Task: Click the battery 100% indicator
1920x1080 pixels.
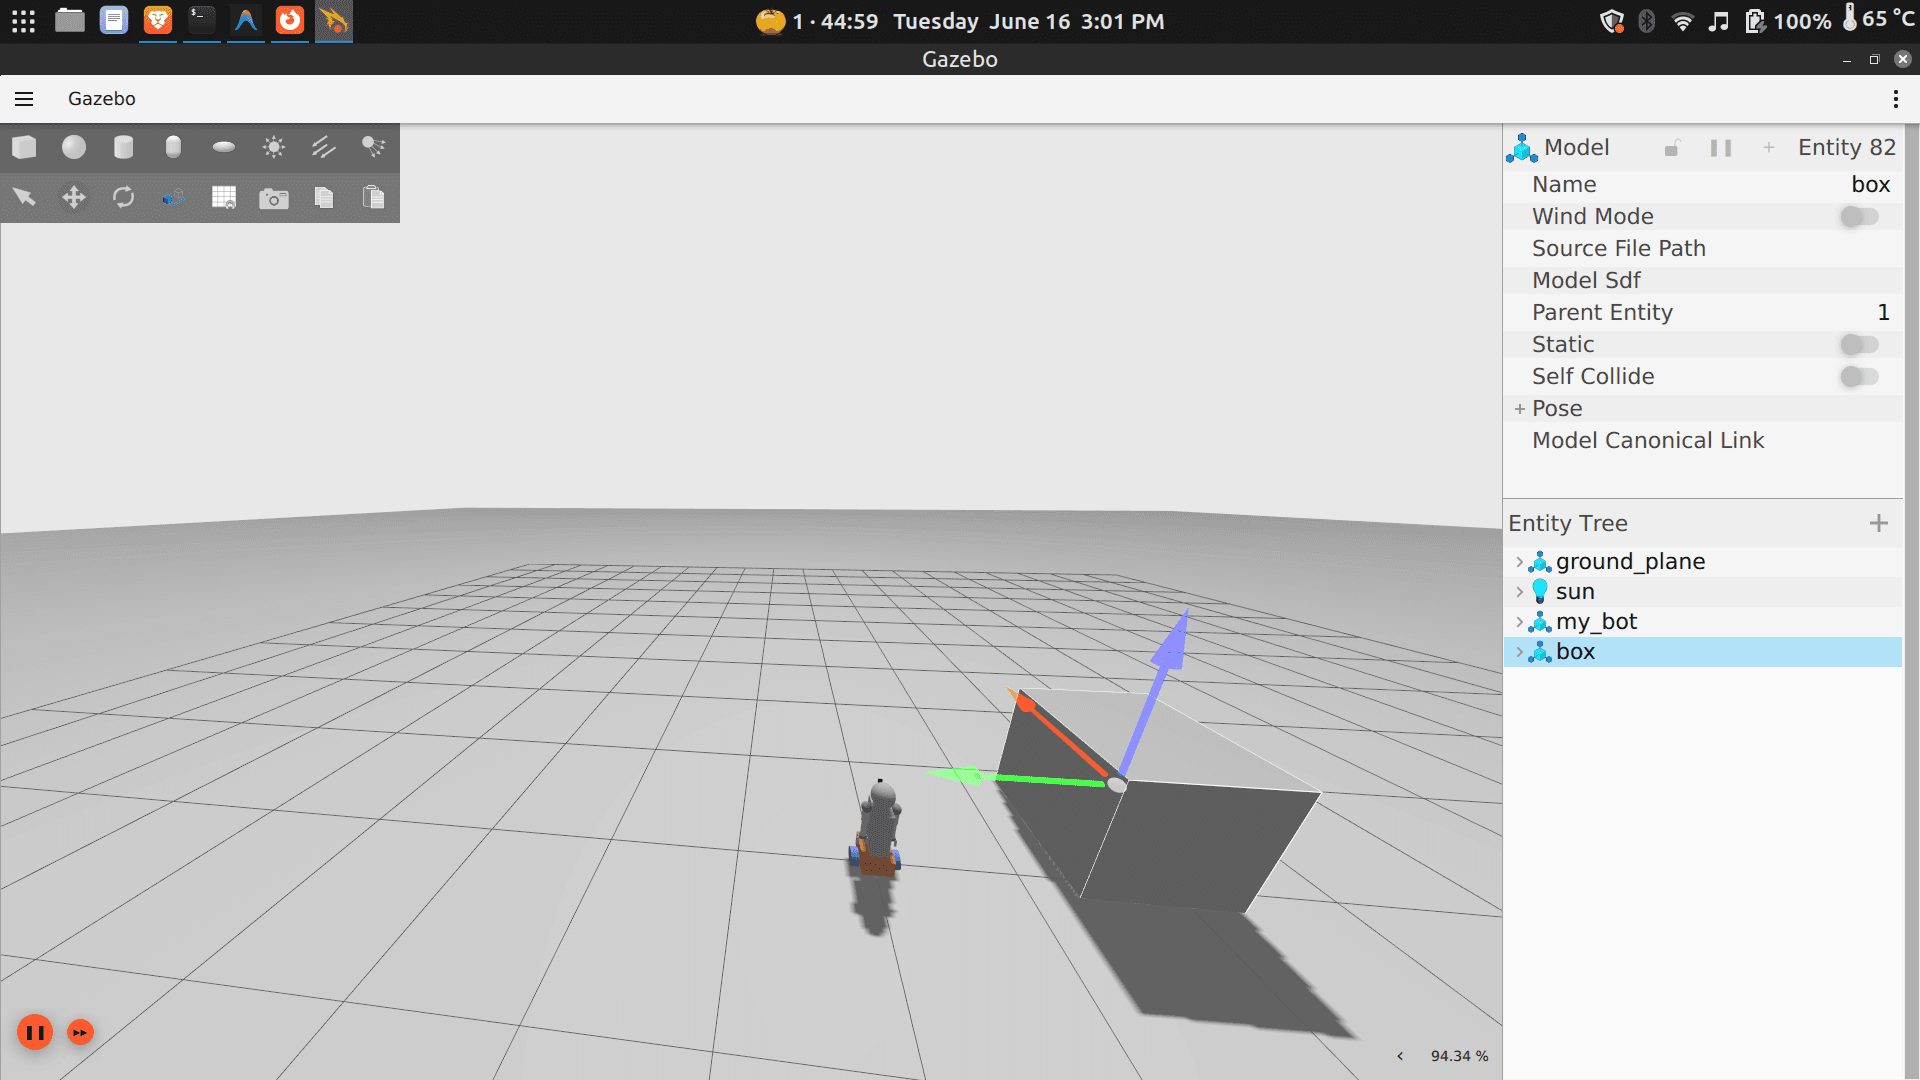Action: coord(1789,21)
